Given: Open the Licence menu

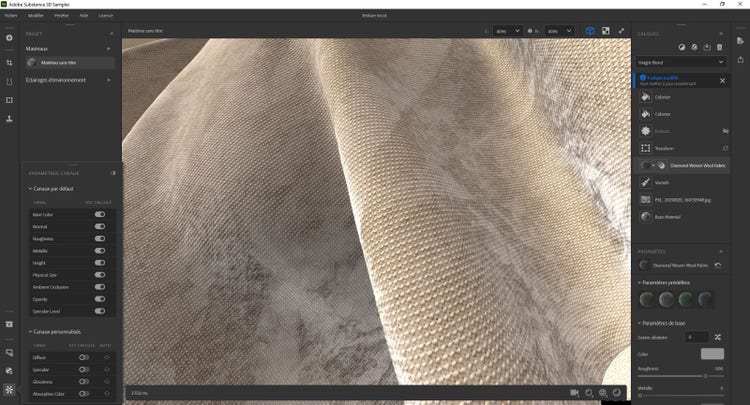Looking at the screenshot, I should pyautogui.click(x=106, y=15).
